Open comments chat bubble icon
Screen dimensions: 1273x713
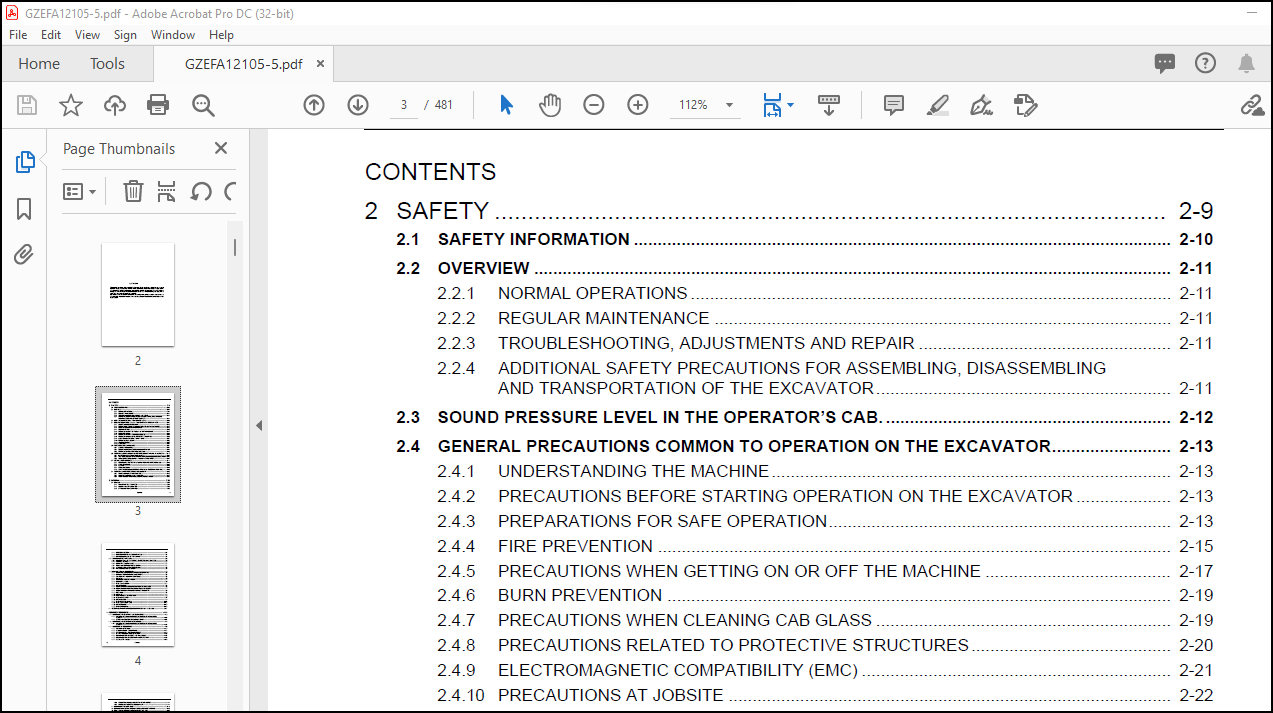pyautogui.click(x=1165, y=63)
